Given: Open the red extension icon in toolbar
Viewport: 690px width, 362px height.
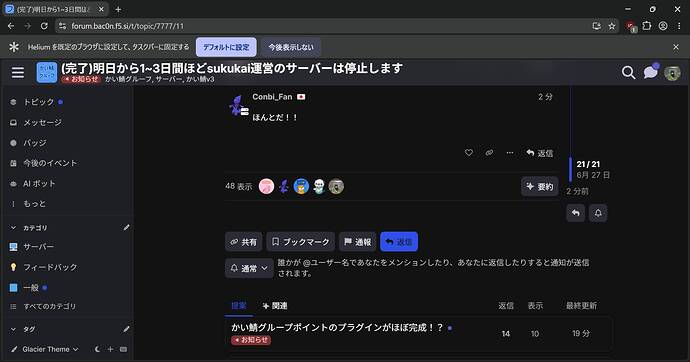Looking at the screenshot, I should [x=631, y=26].
